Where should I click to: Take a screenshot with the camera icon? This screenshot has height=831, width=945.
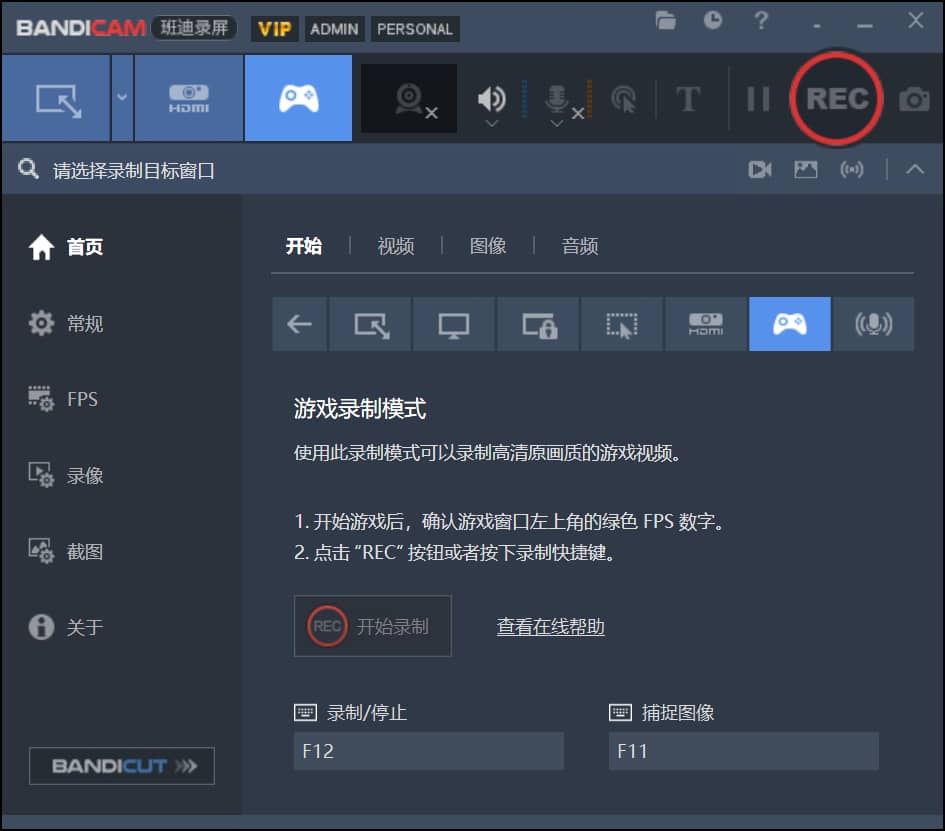click(916, 98)
